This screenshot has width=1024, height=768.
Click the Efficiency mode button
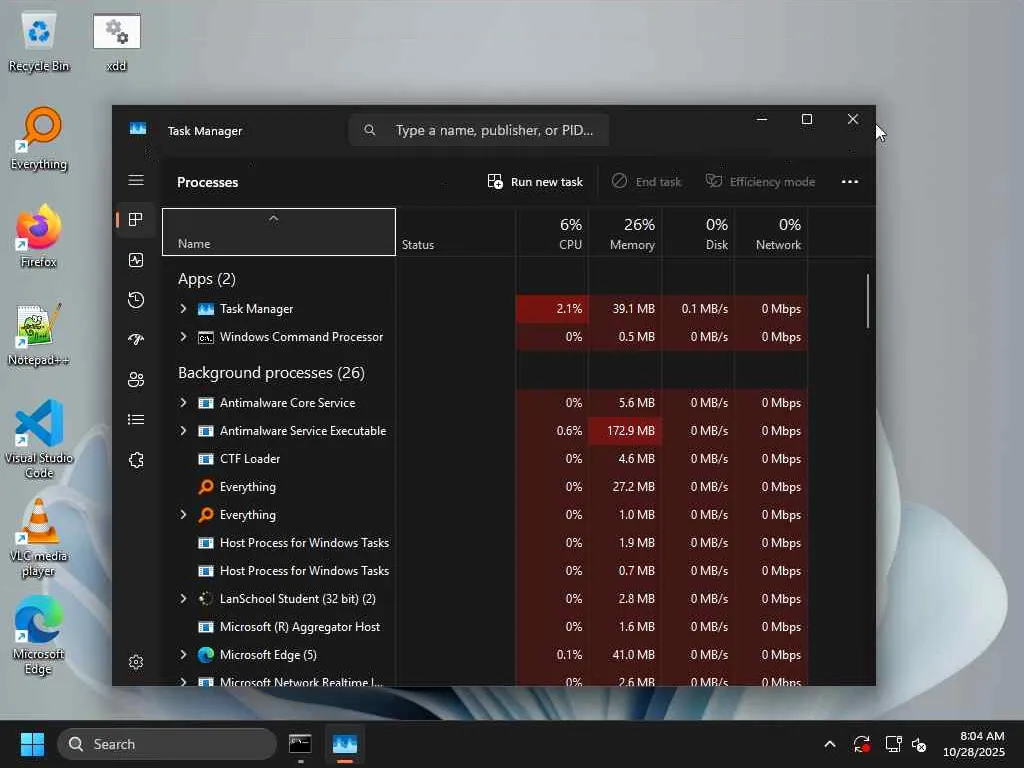[761, 182]
